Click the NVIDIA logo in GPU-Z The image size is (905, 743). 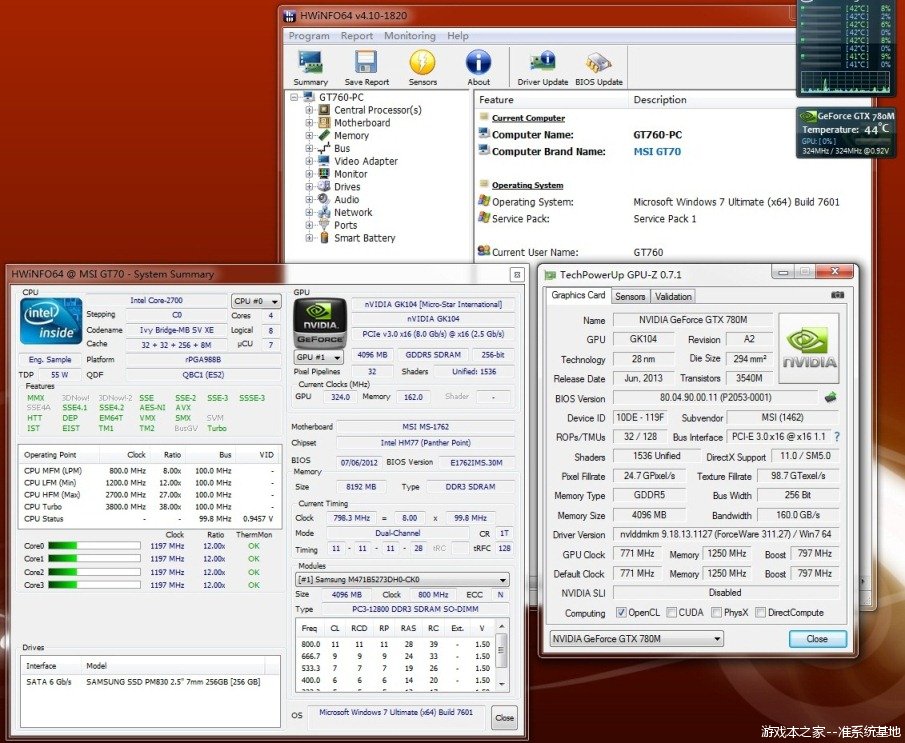coord(809,348)
